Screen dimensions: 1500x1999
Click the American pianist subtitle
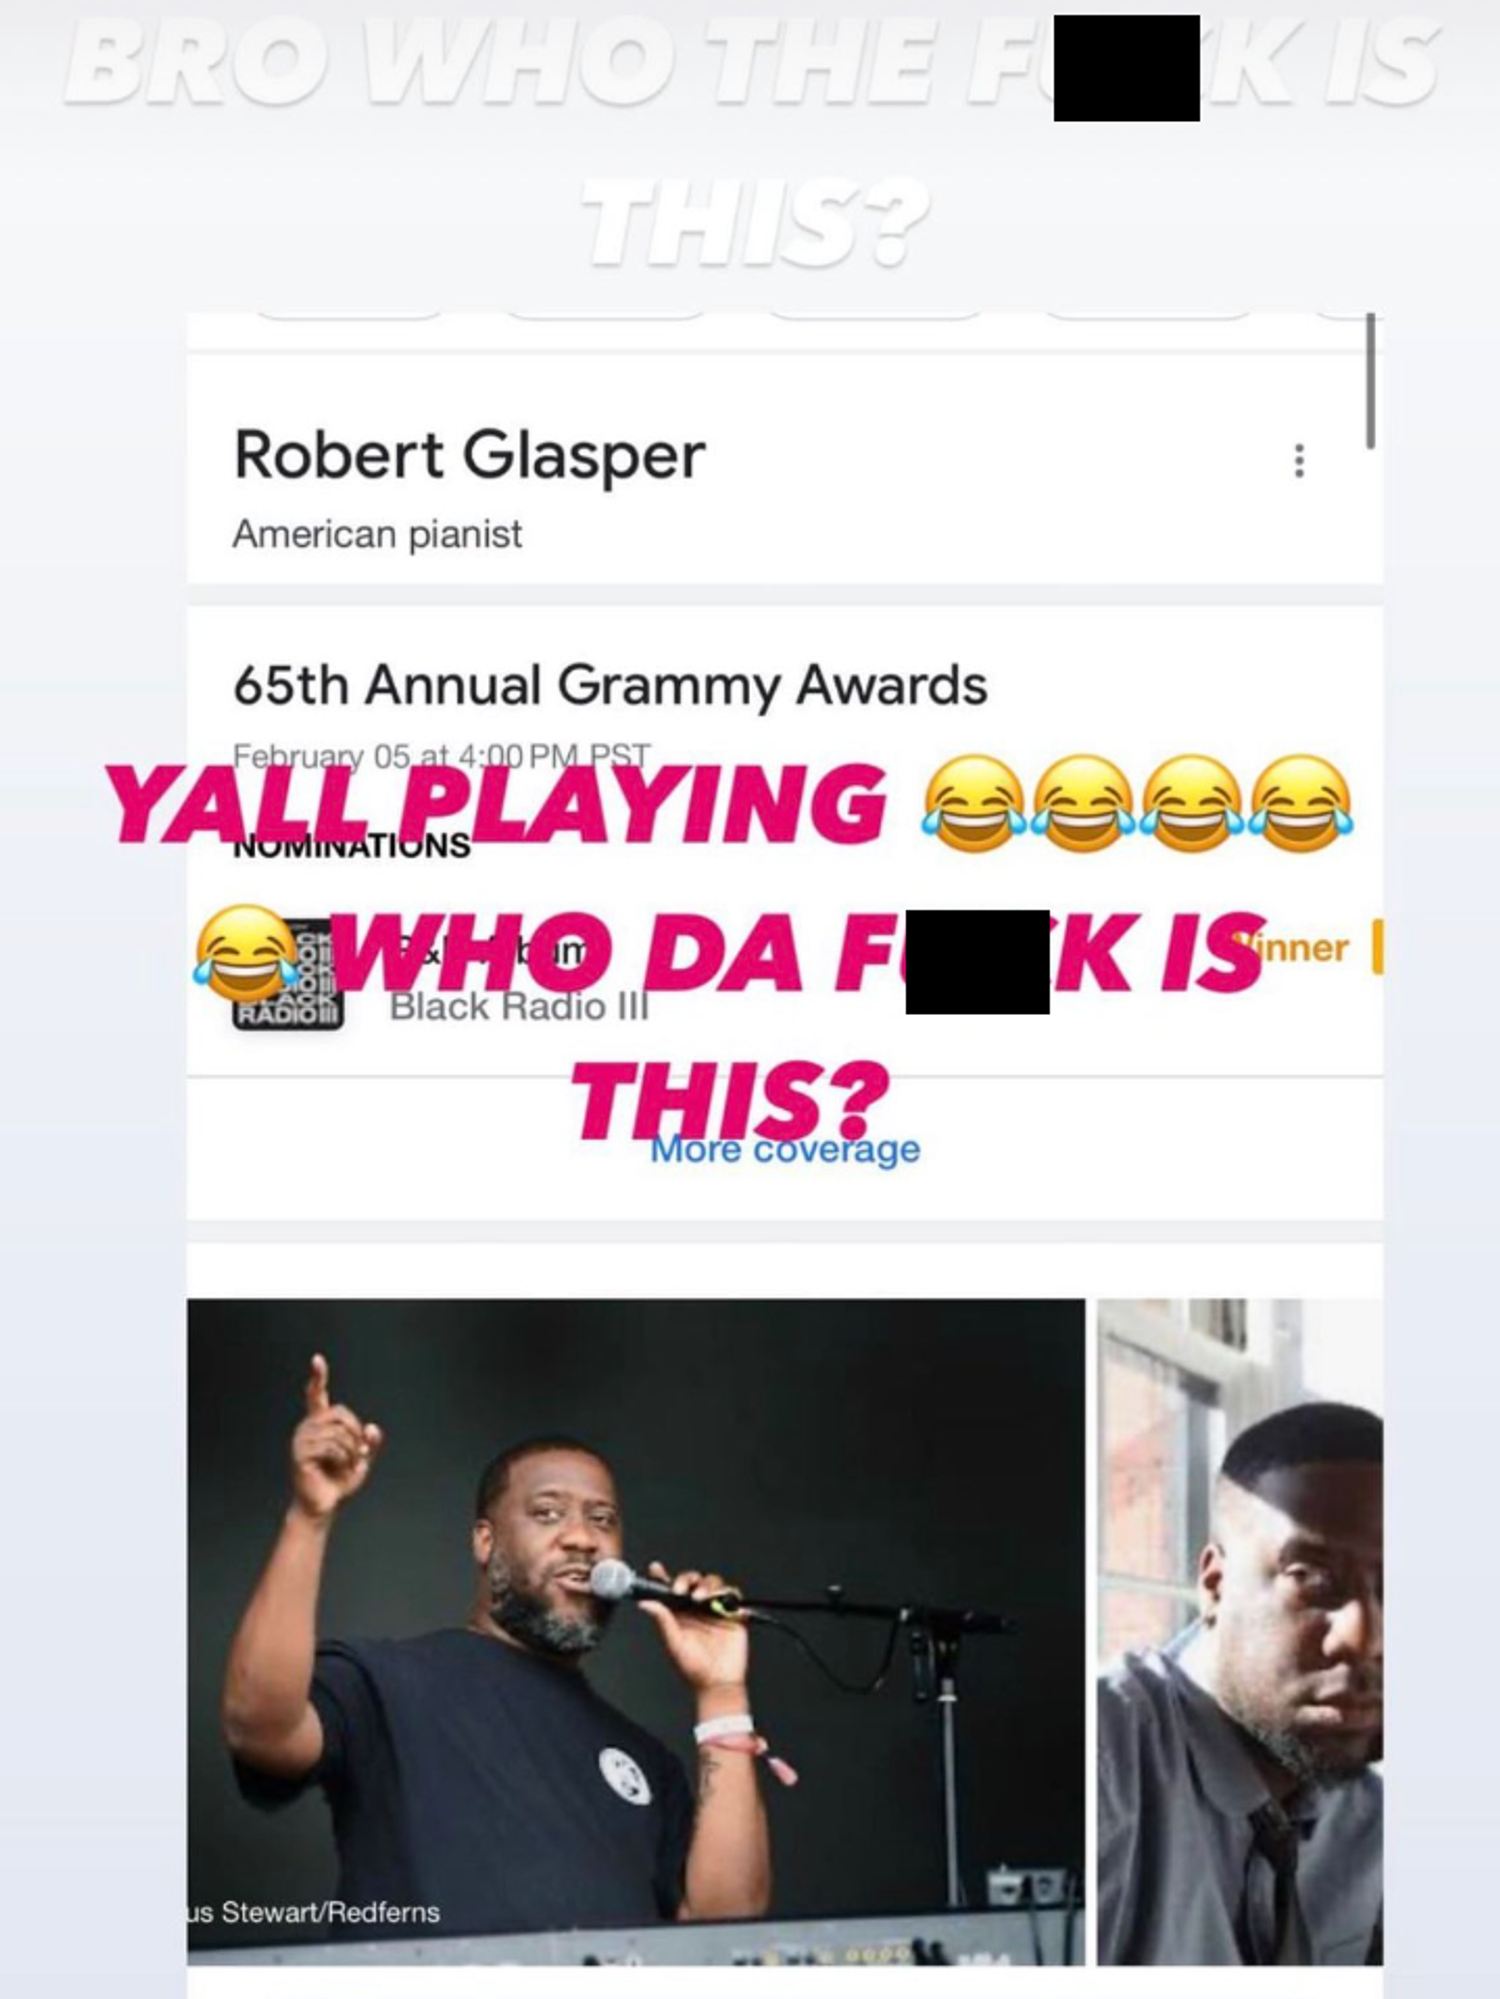pyautogui.click(x=377, y=534)
